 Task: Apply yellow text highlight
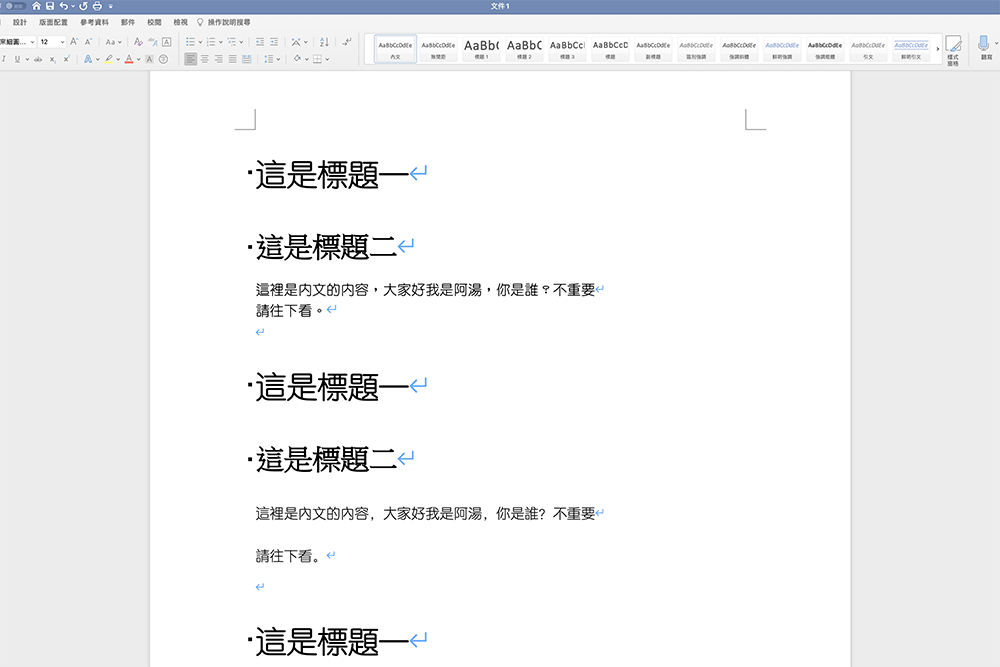[x=109, y=58]
